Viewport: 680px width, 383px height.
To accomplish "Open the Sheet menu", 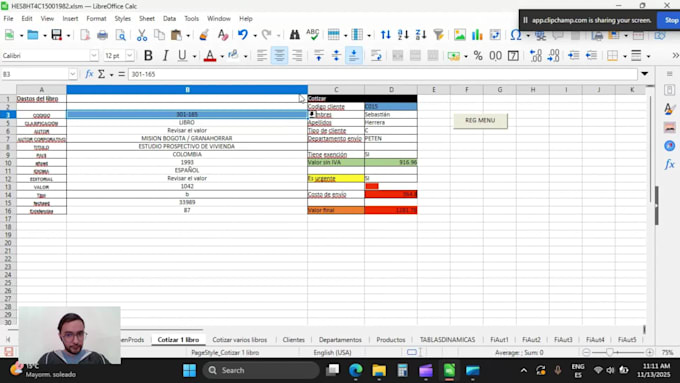I will [147, 19].
